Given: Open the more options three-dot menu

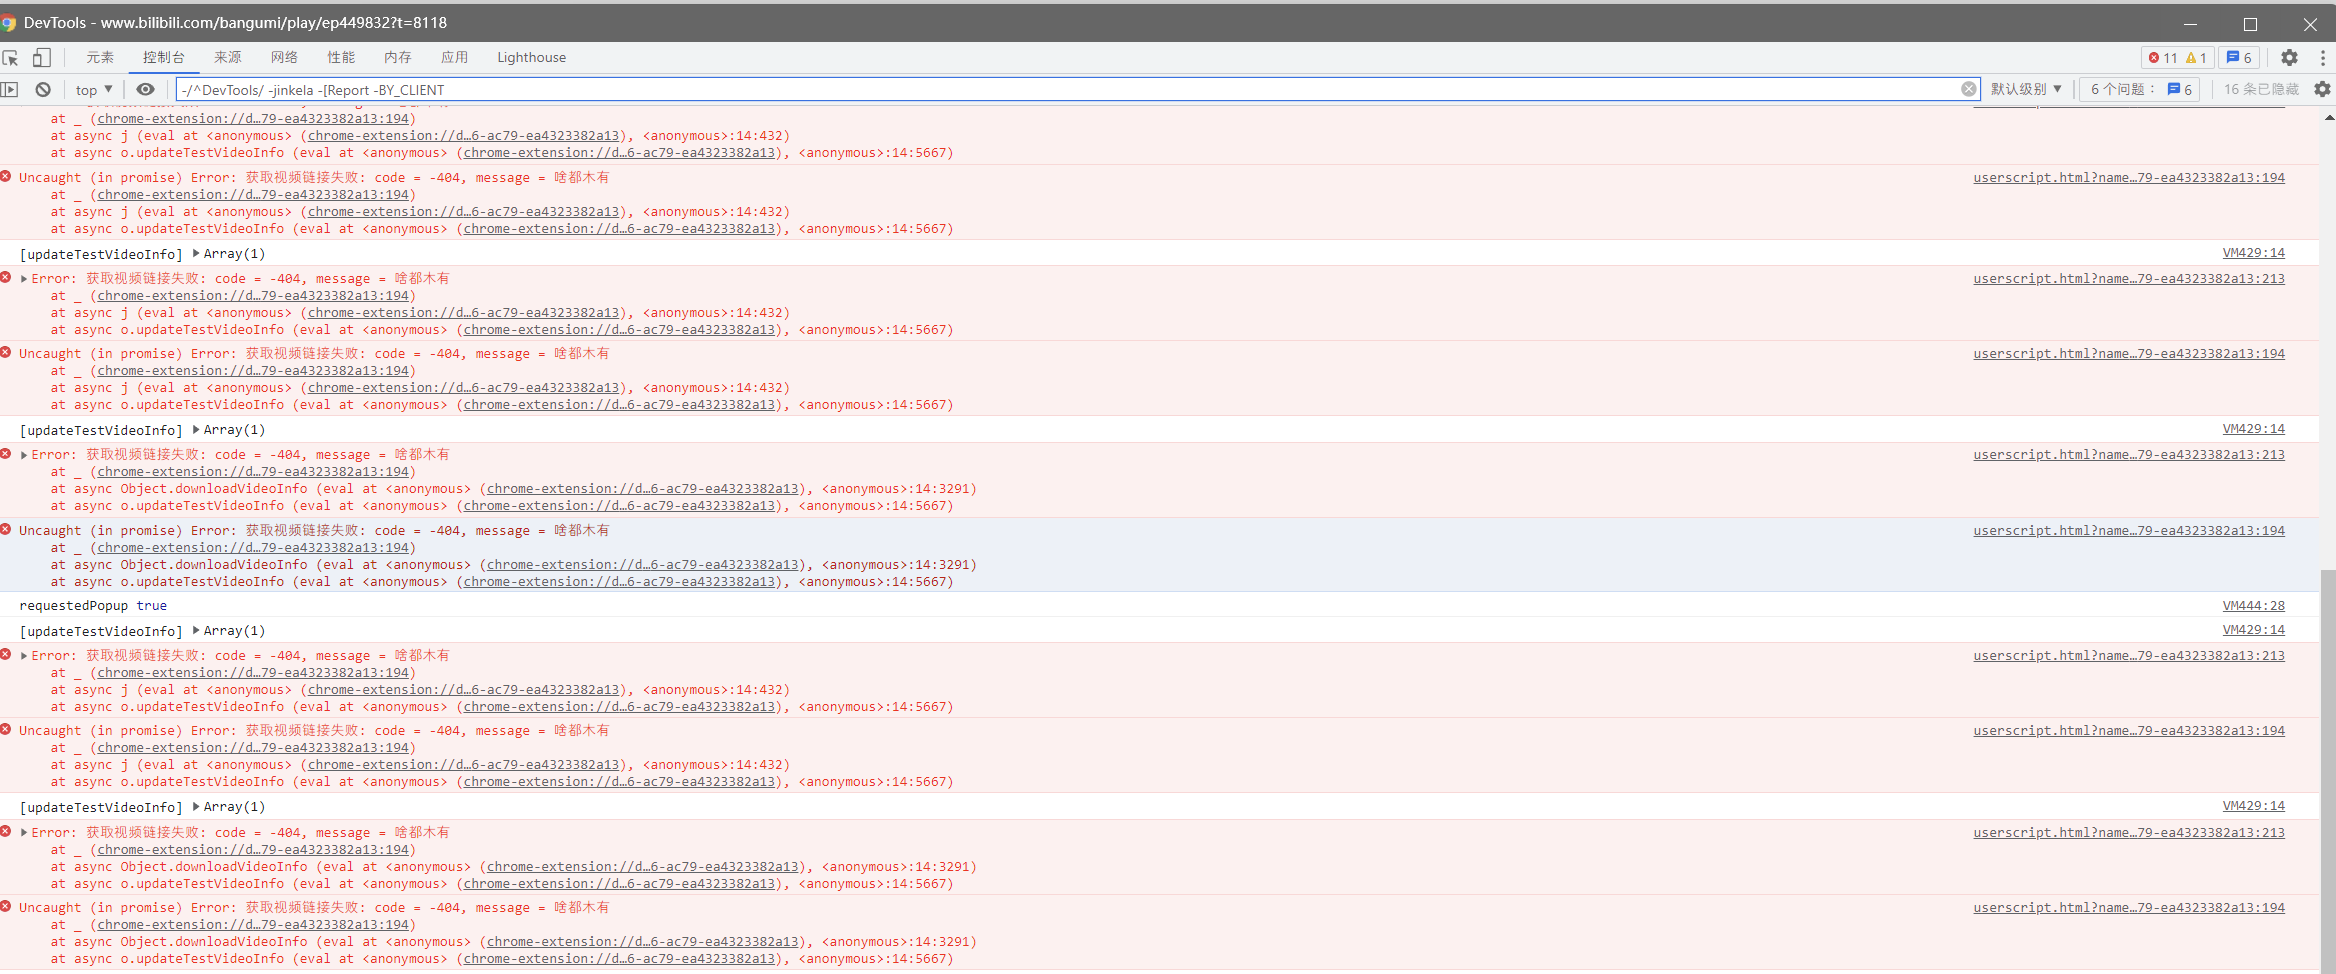Looking at the screenshot, I should tap(2322, 57).
